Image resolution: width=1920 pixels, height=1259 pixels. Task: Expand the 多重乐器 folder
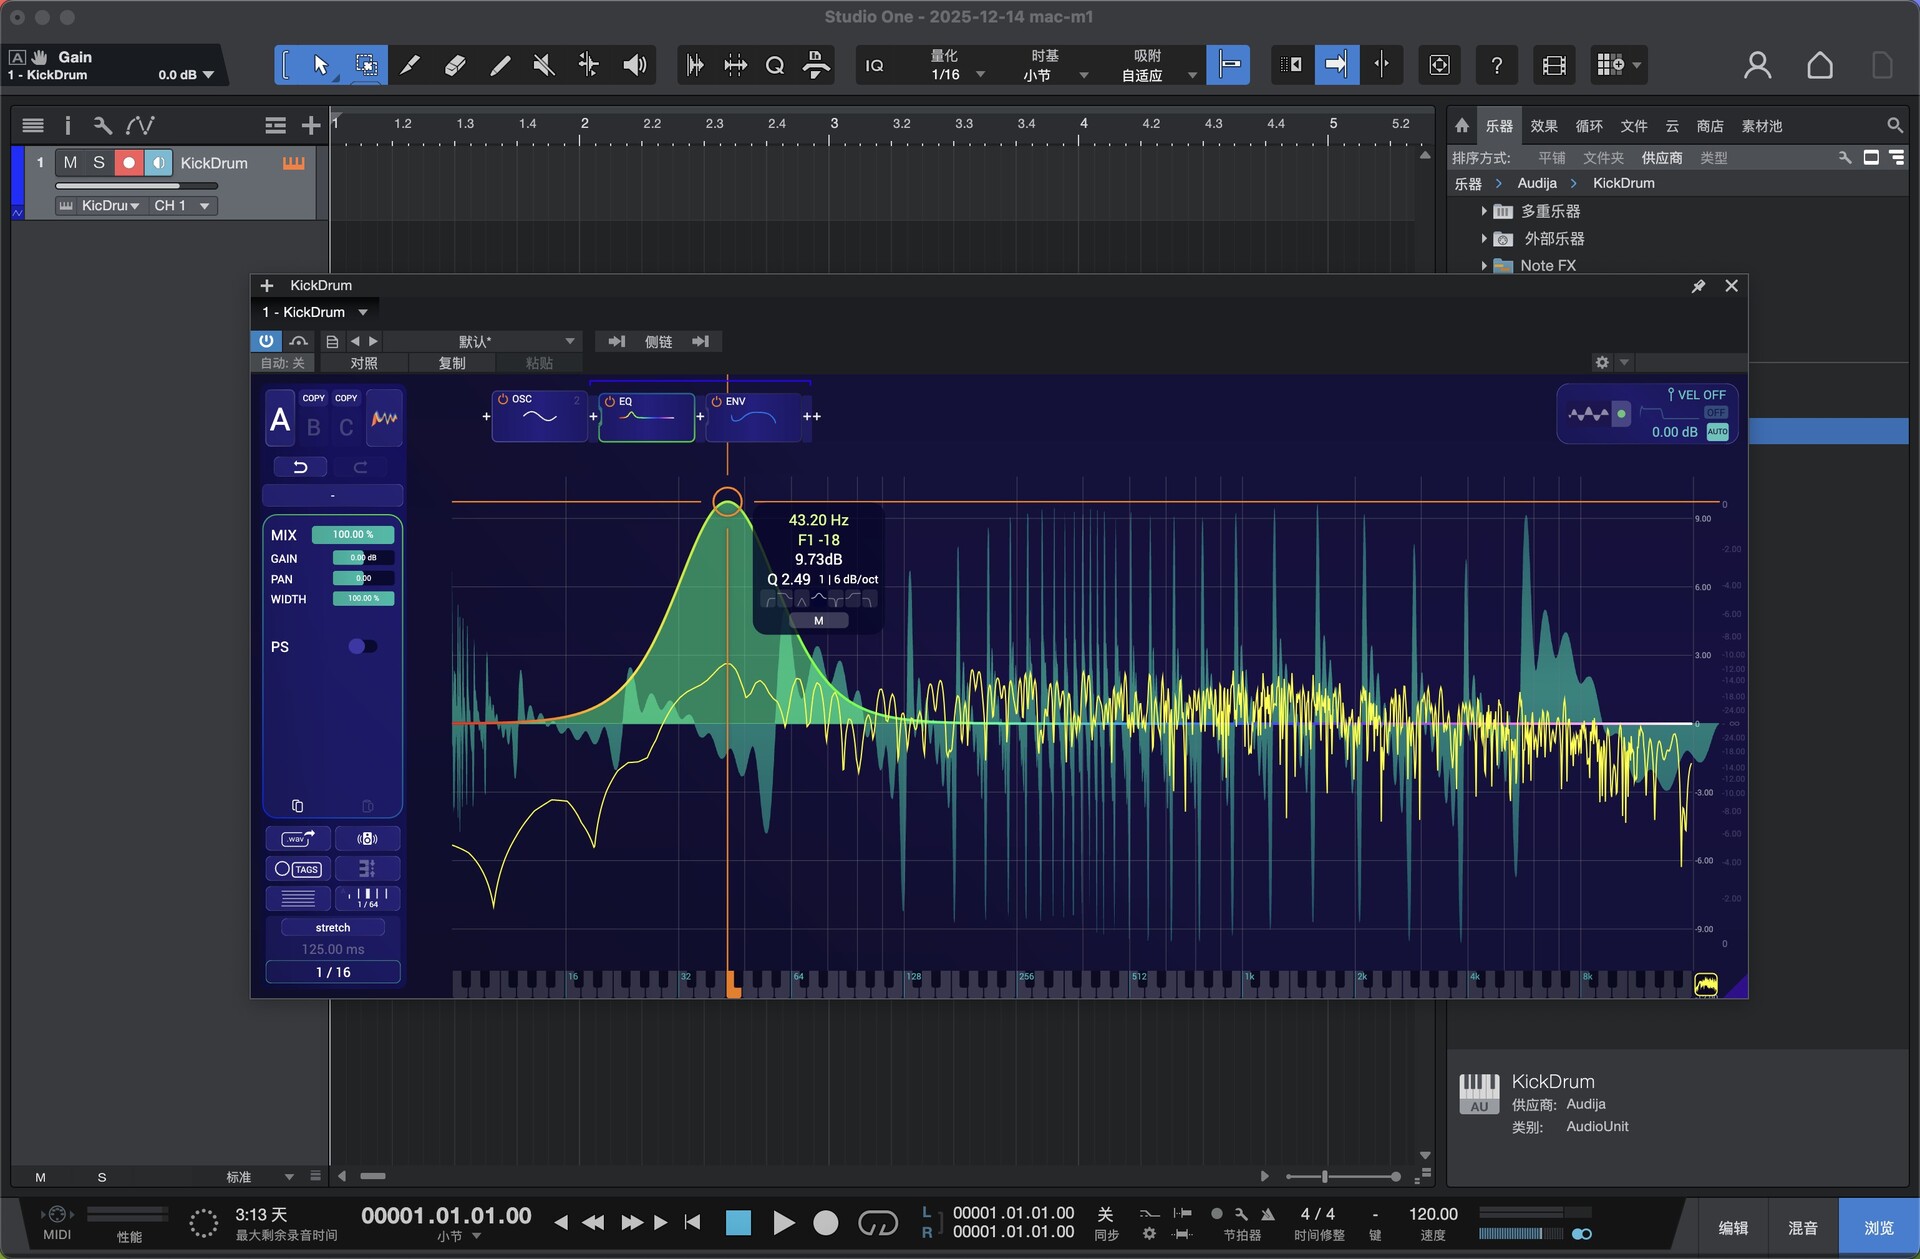point(1484,211)
